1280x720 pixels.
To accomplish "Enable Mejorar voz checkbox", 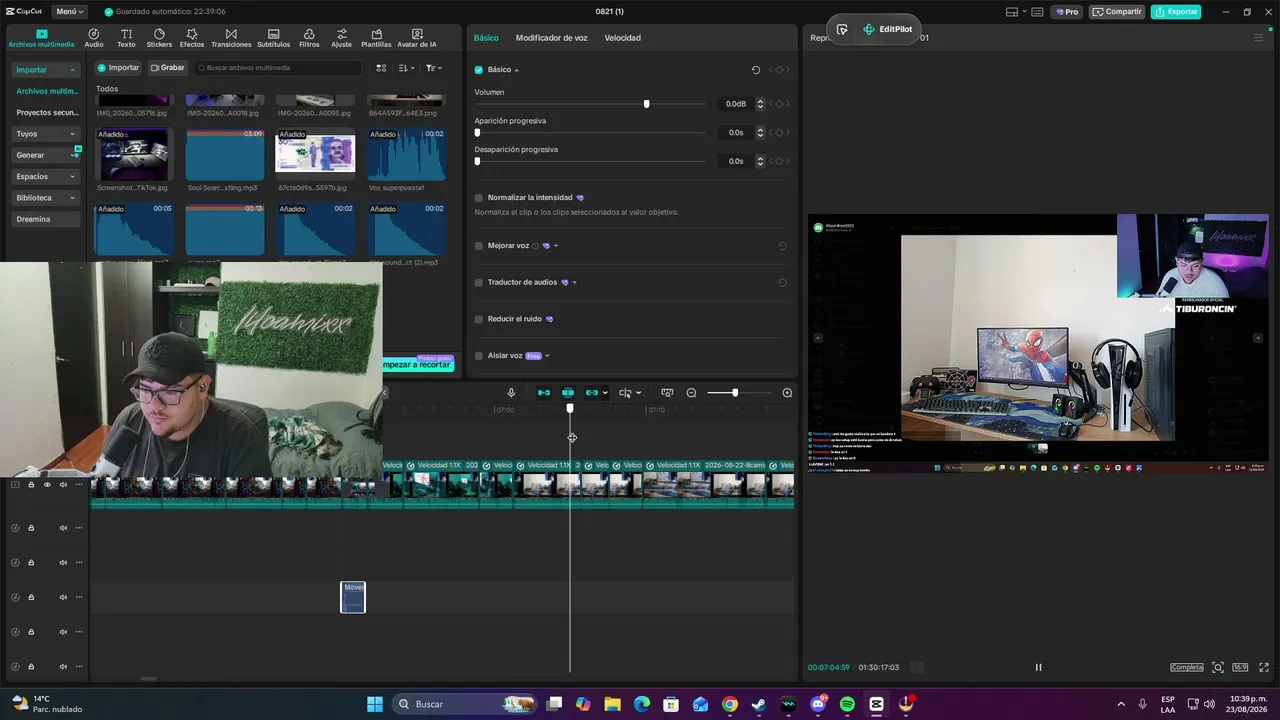I will tap(478, 246).
